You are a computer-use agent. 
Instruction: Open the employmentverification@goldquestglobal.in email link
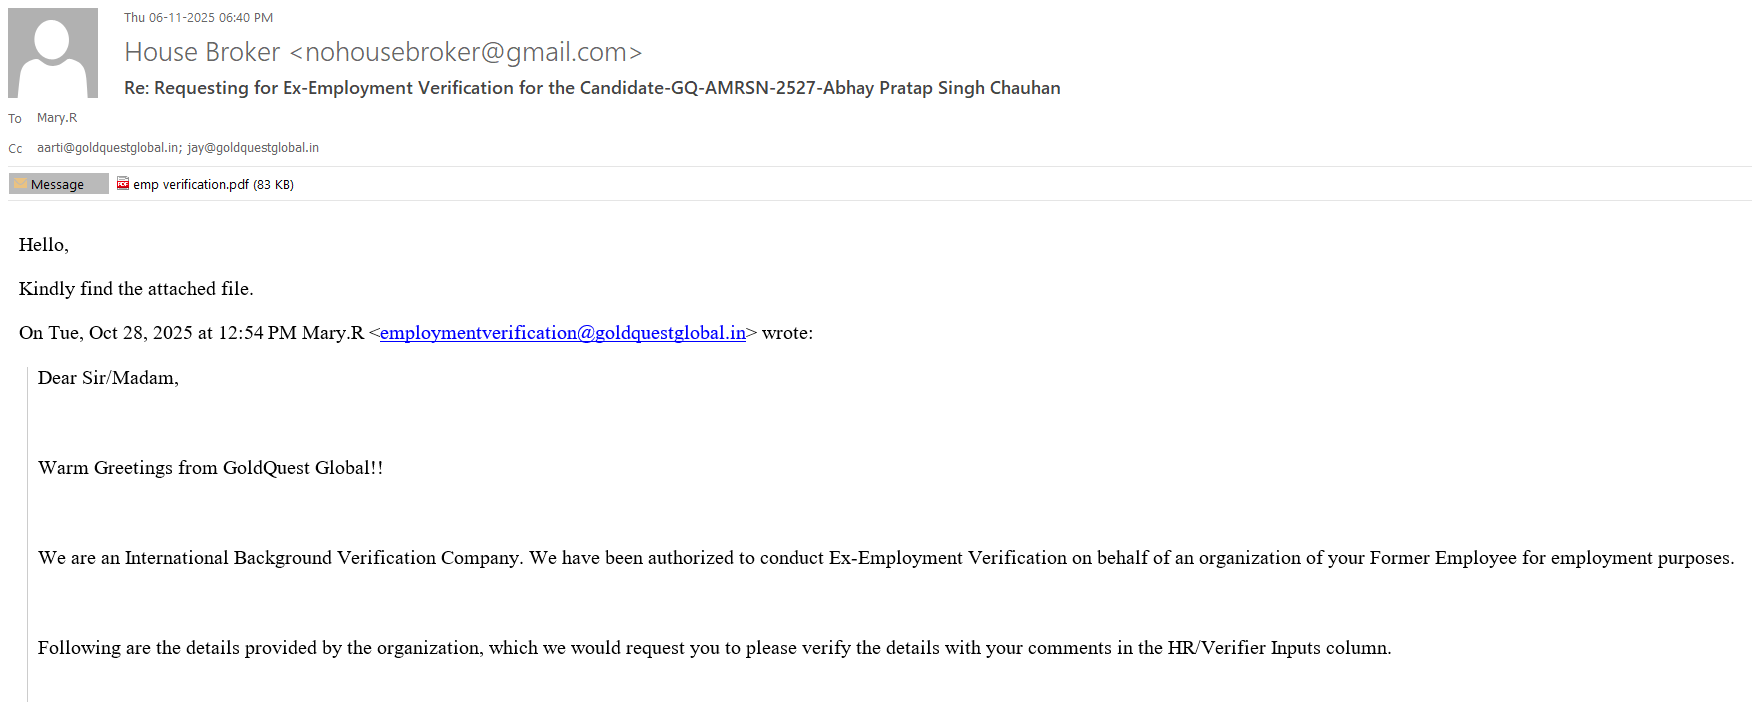click(x=562, y=333)
